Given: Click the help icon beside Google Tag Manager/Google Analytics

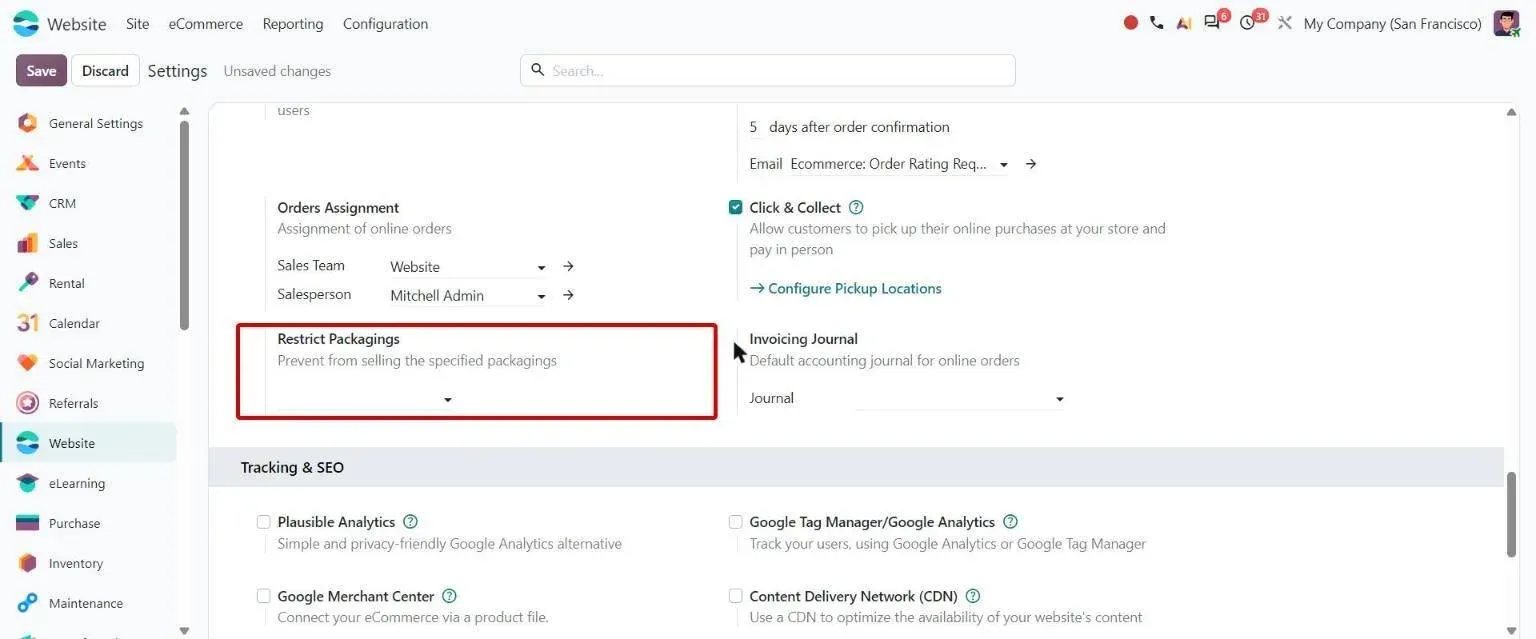Looking at the screenshot, I should click(x=1010, y=522).
